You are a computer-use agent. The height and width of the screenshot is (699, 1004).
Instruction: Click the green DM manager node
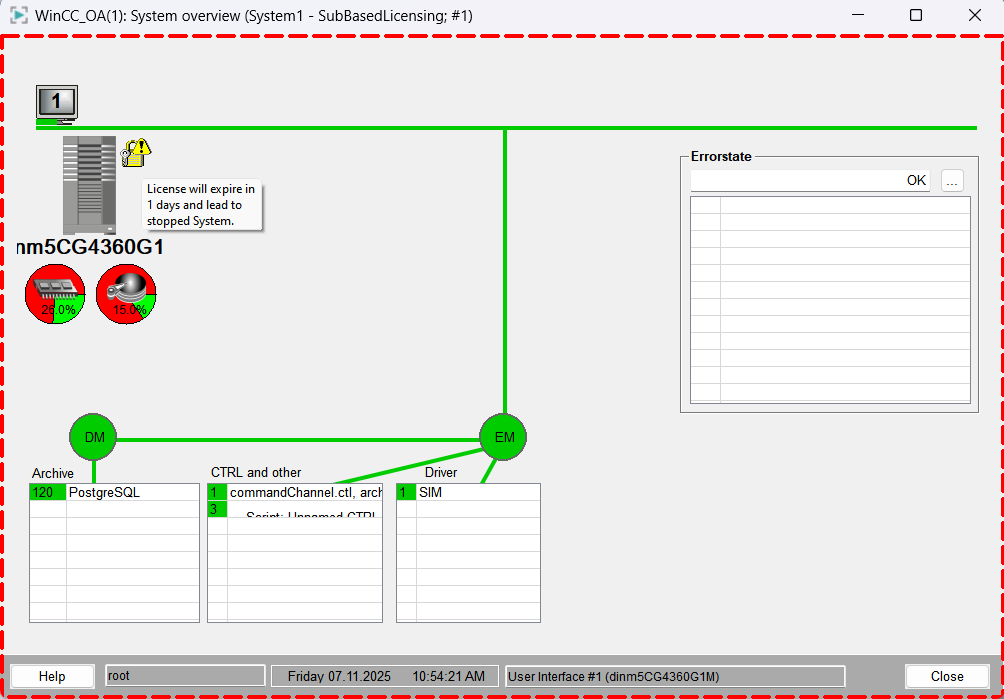pyautogui.click(x=93, y=437)
